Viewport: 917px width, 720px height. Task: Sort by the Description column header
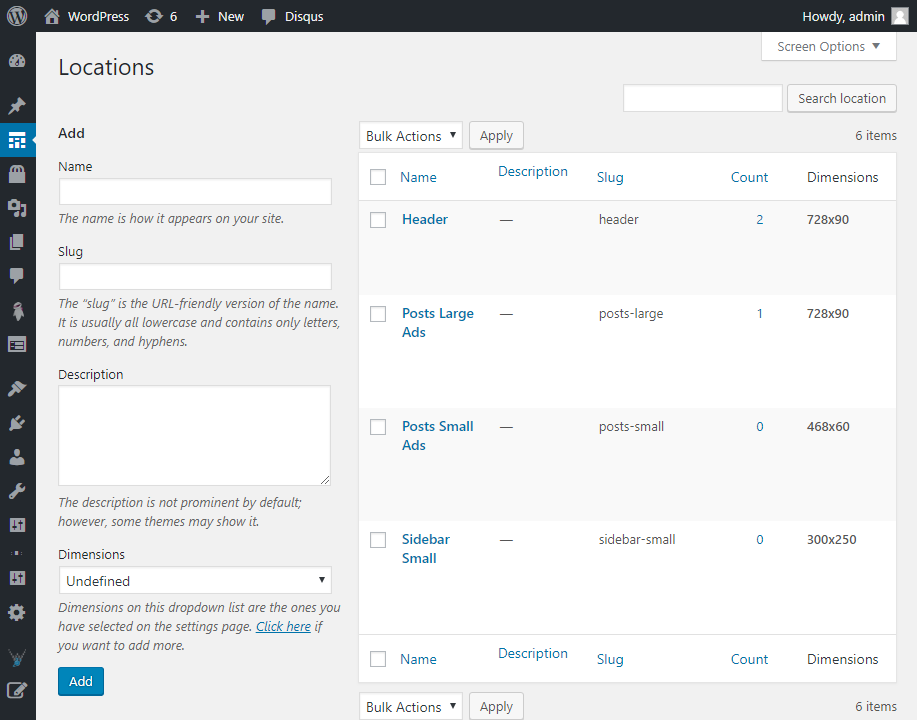coord(533,171)
